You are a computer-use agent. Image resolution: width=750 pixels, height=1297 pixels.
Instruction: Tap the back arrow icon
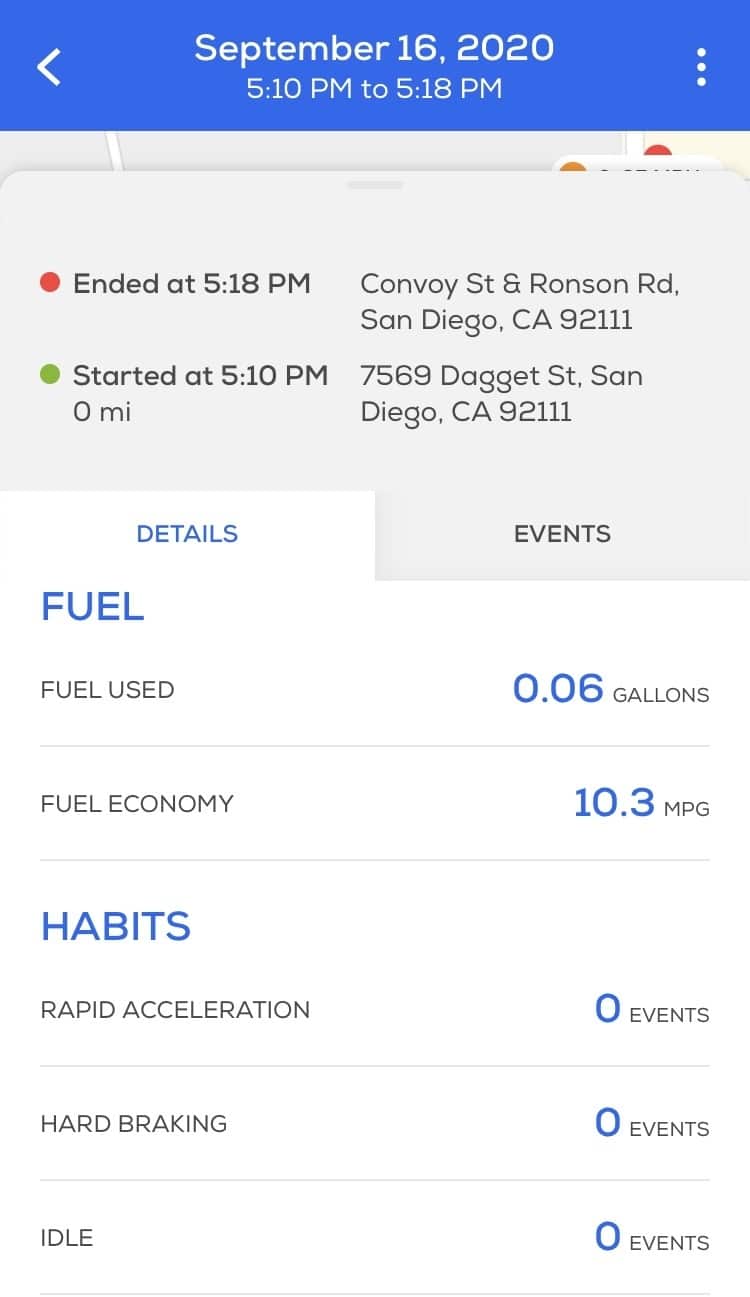coord(49,67)
